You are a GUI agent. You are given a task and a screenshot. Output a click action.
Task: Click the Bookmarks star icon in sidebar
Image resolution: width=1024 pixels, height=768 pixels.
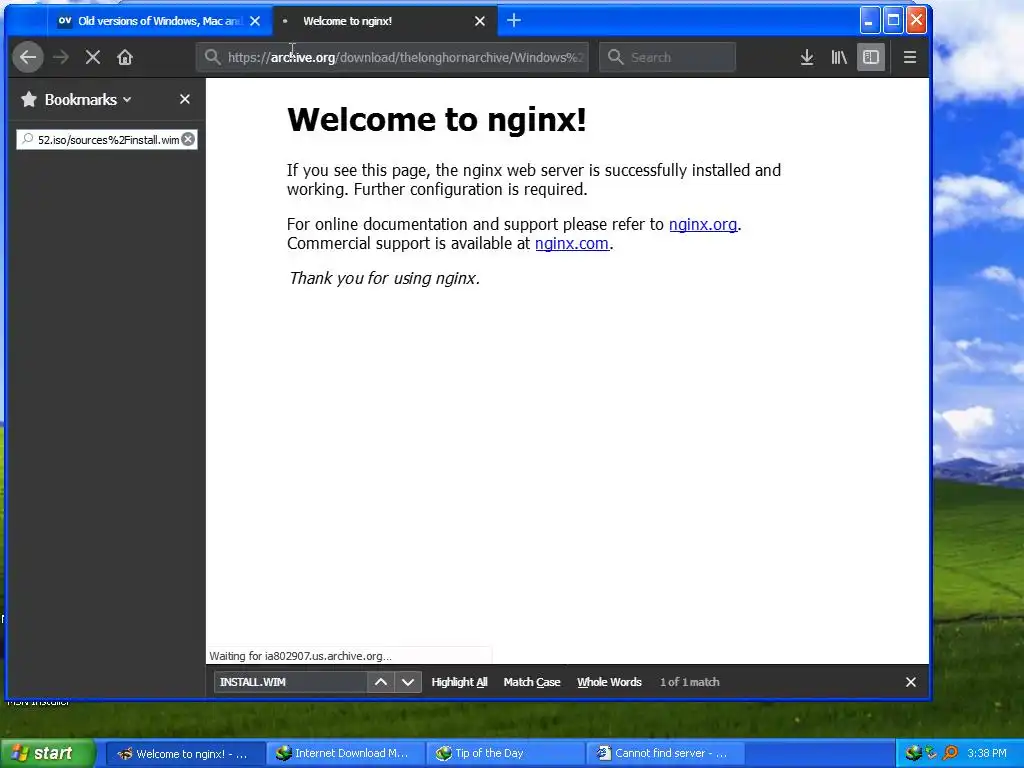tap(29, 99)
